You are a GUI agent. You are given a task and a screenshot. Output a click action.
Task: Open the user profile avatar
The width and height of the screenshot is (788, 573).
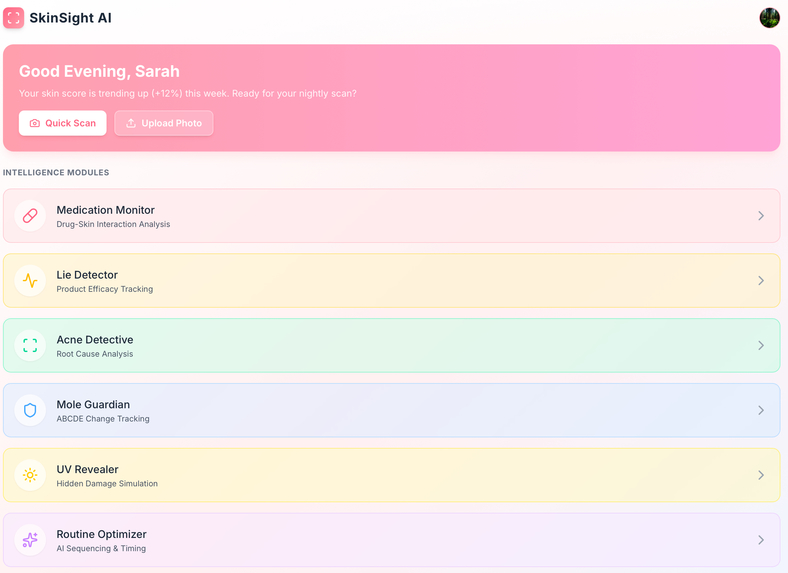click(x=769, y=18)
